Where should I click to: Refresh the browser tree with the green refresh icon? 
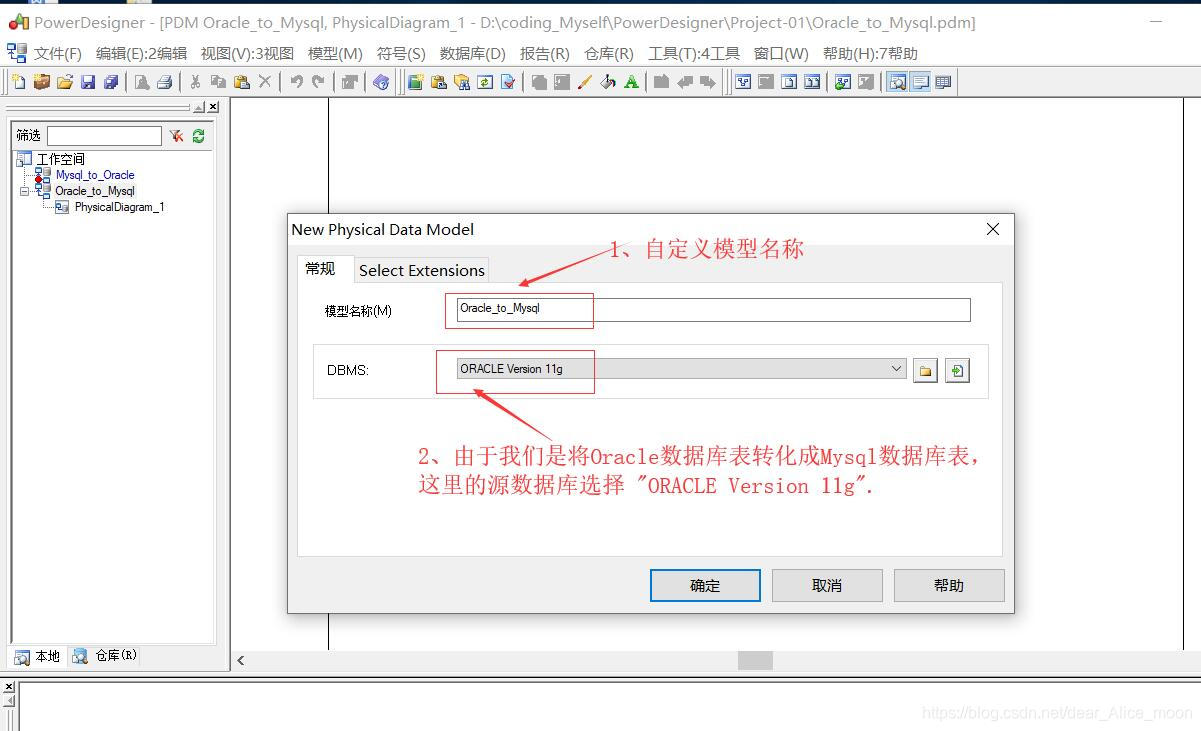pyautogui.click(x=198, y=136)
